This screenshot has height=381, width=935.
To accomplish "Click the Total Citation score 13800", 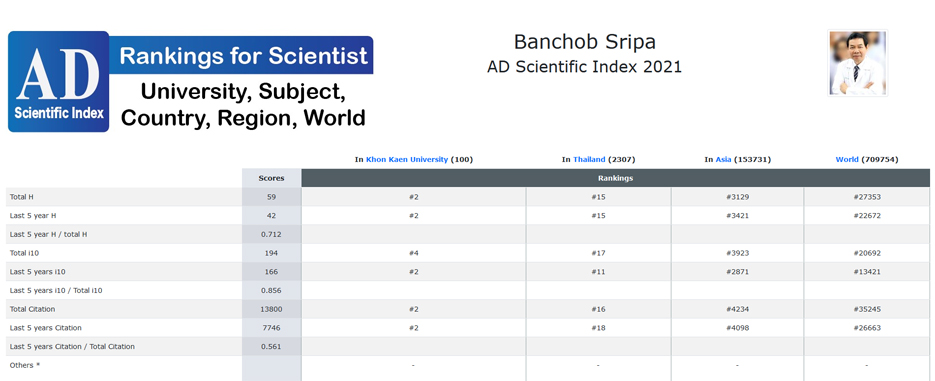I will (271, 309).
